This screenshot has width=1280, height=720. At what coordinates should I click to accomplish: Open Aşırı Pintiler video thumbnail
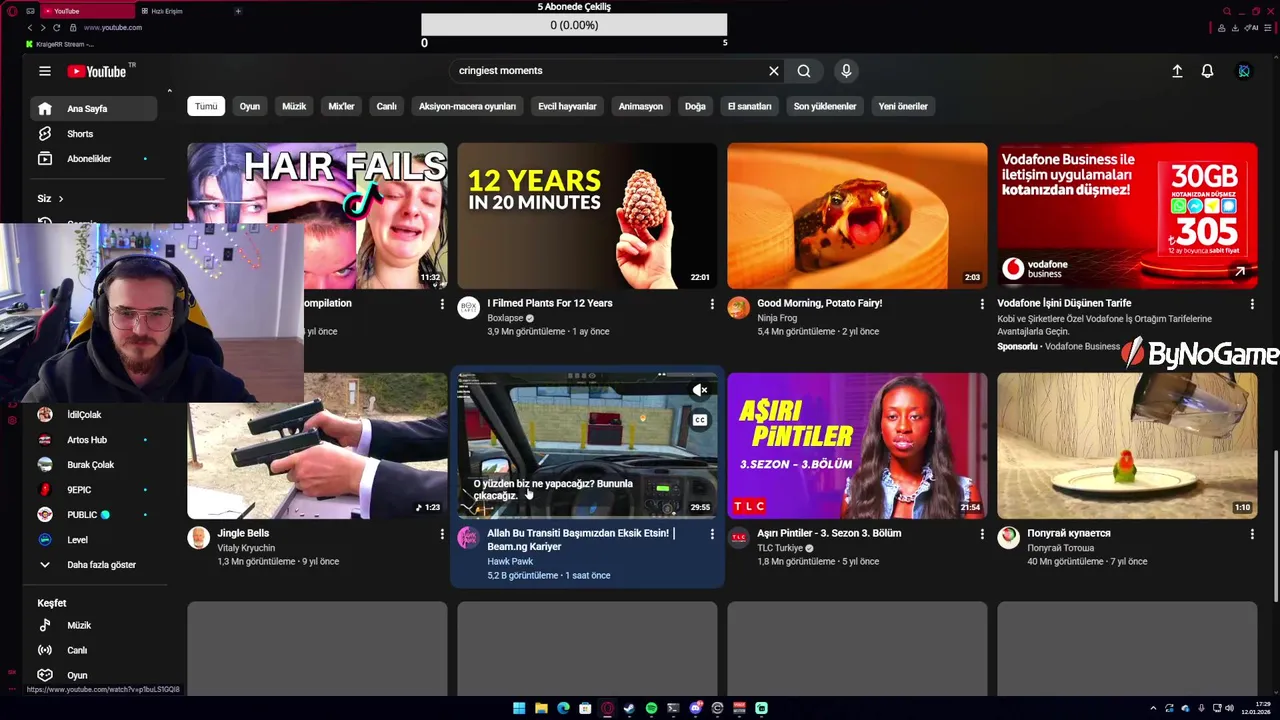(857, 446)
